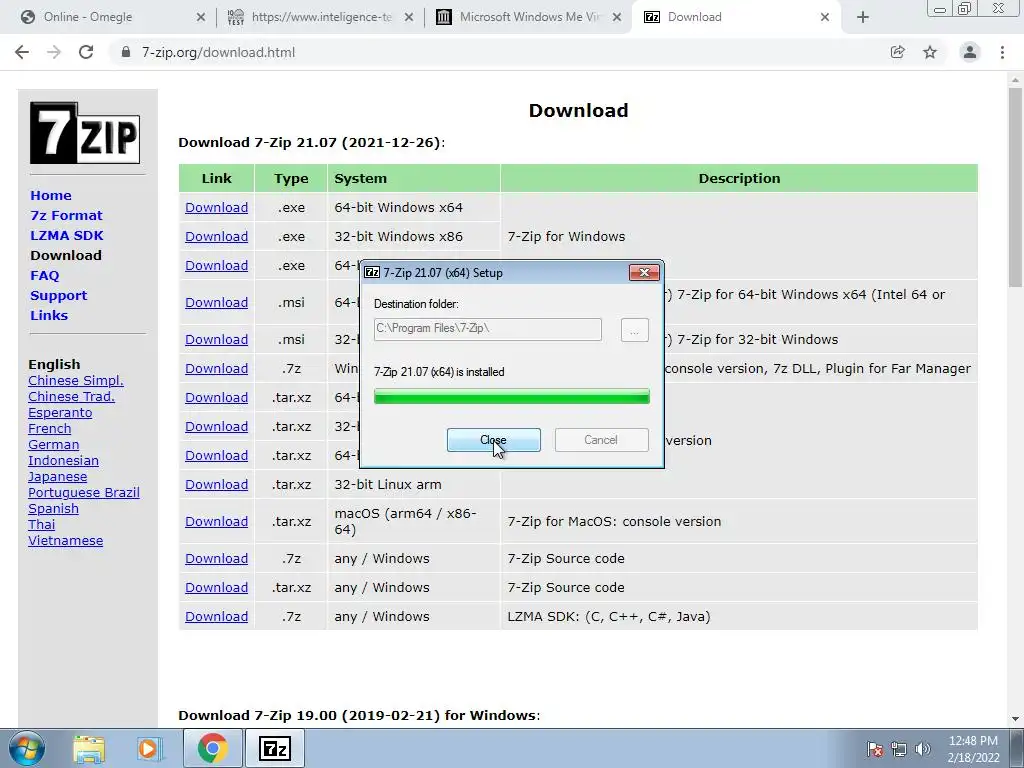Switch the language to Indonesian
Screen dimensions: 1024x768
[x=63, y=460]
